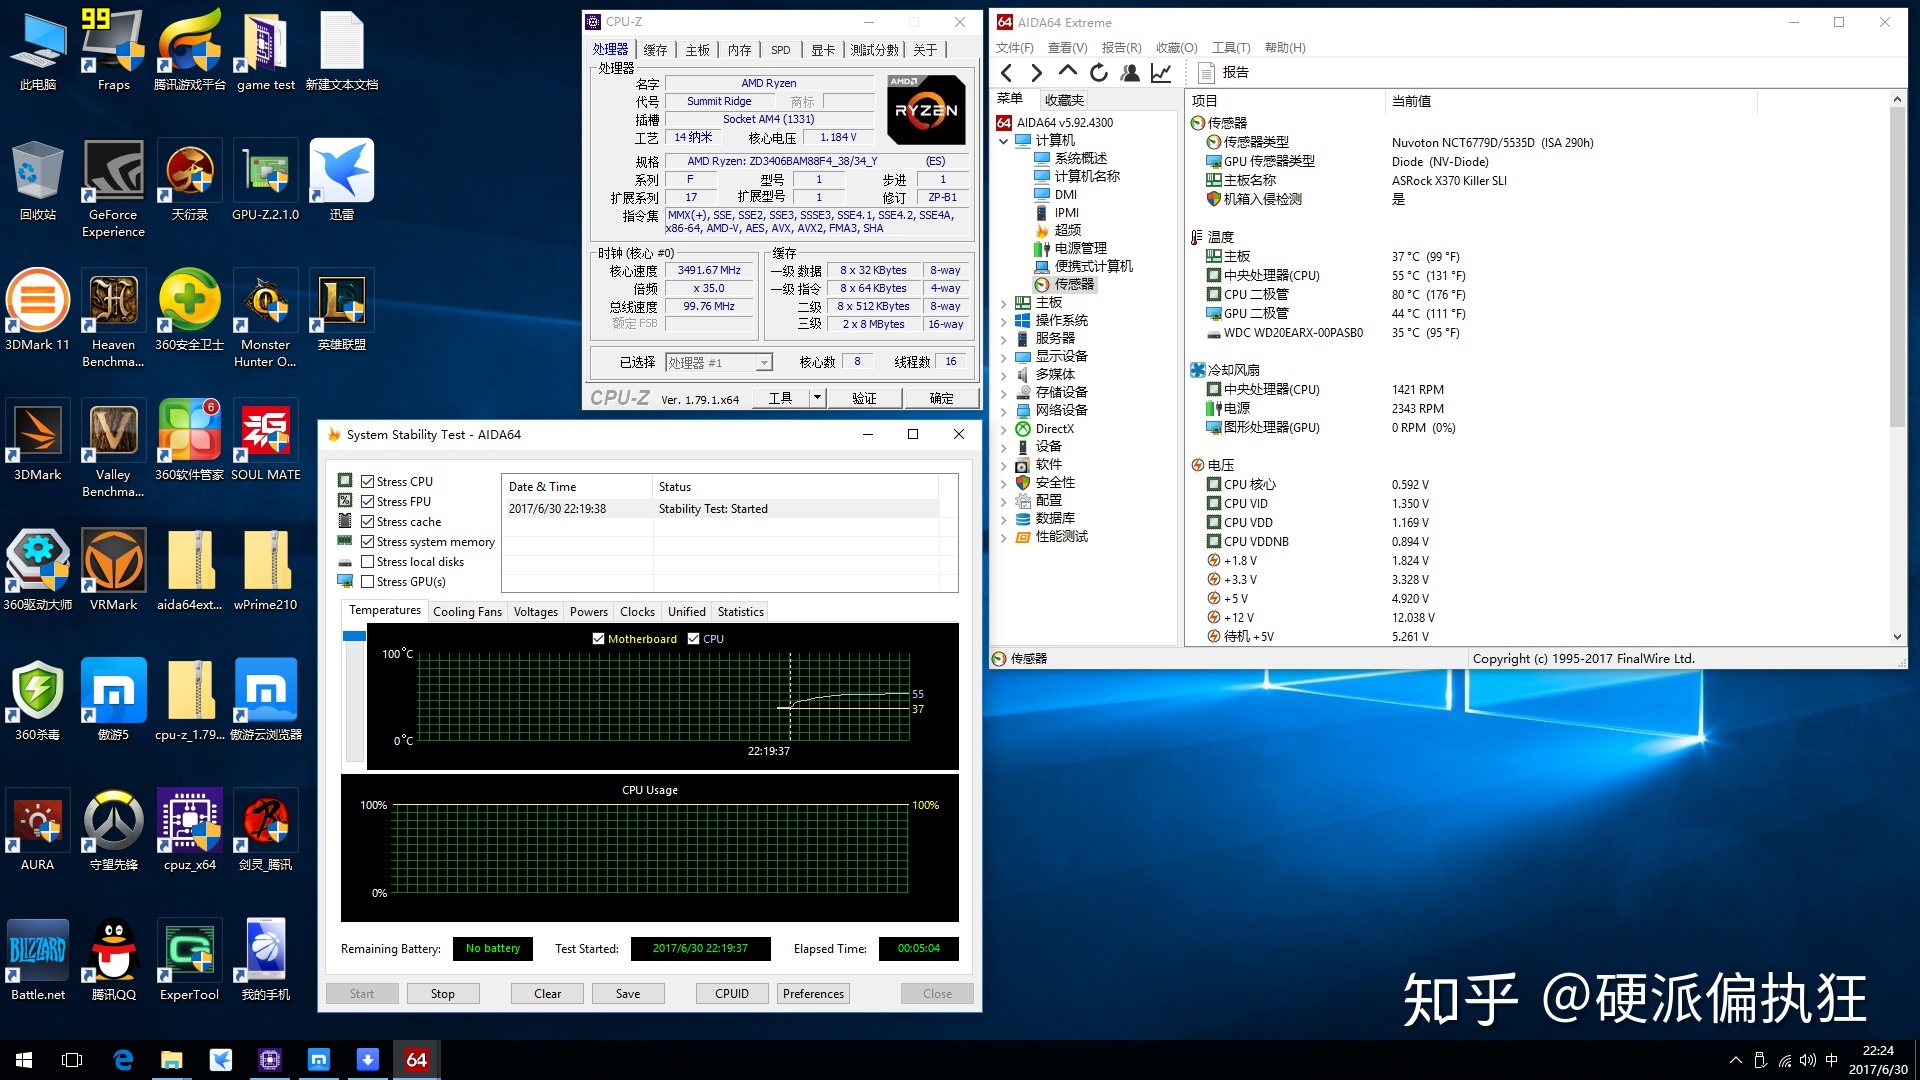Enable Stress GPU(s) checkbox
Image resolution: width=1920 pixels, height=1080 pixels.
[x=367, y=581]
